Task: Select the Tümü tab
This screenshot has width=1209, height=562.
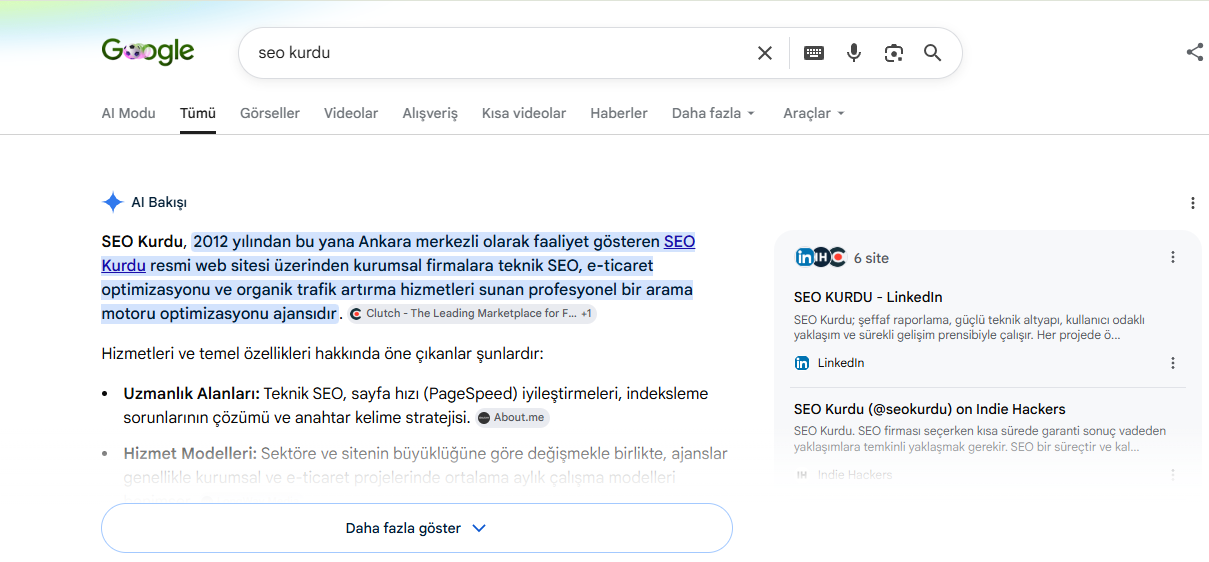Action: pos(198,113)
